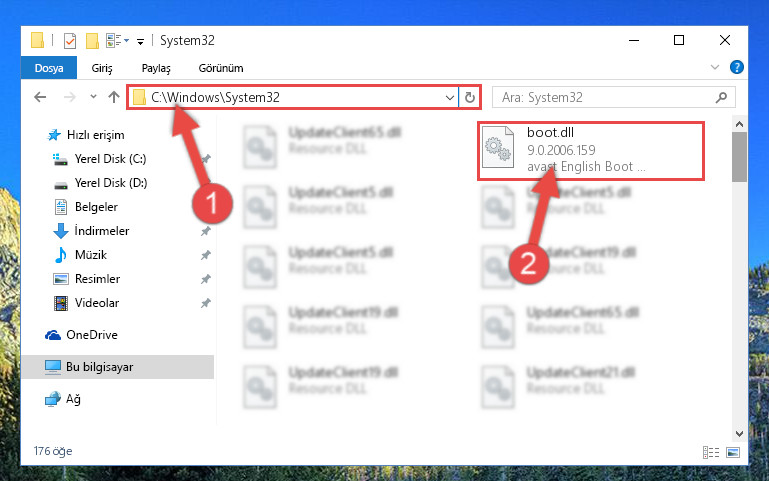The width and height of the screenshot is (769, 481).
Task: Click the search magnifier icon
Action: 721,98
